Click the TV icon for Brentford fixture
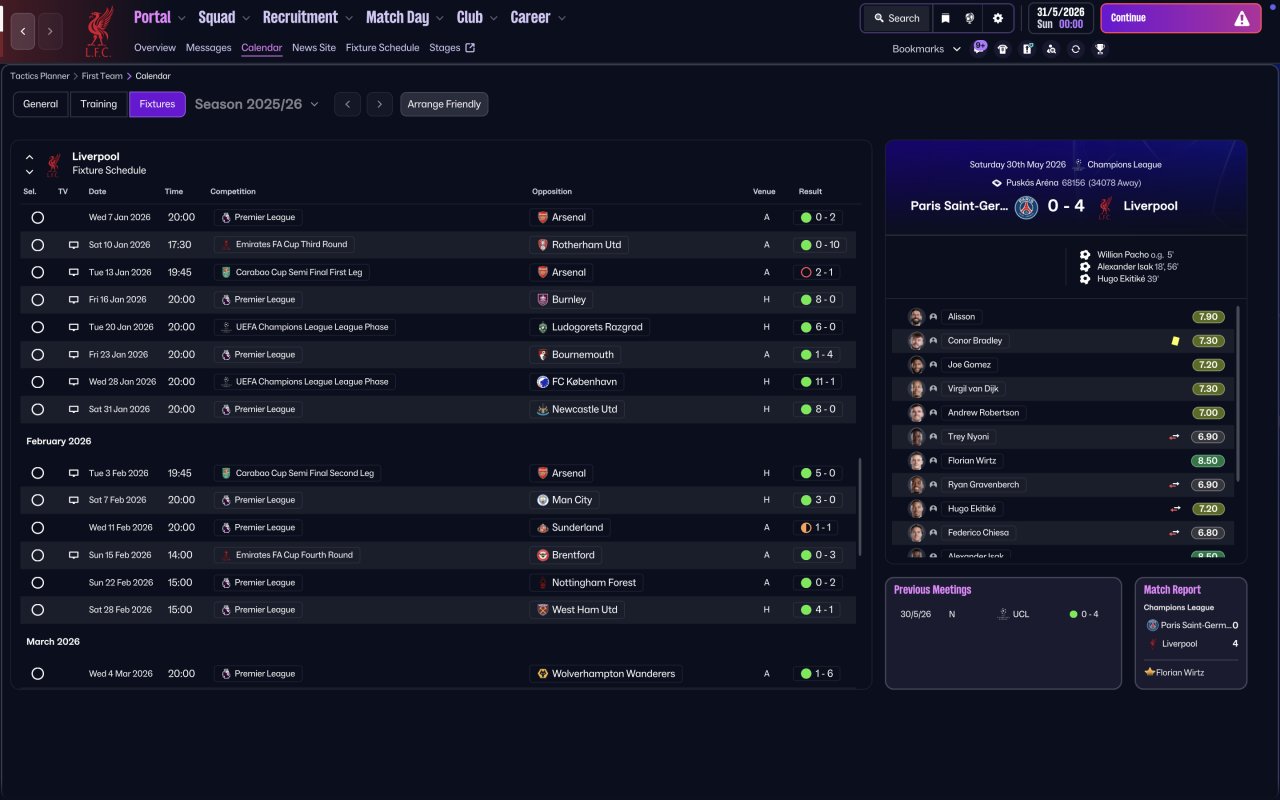 pos(73,555)
